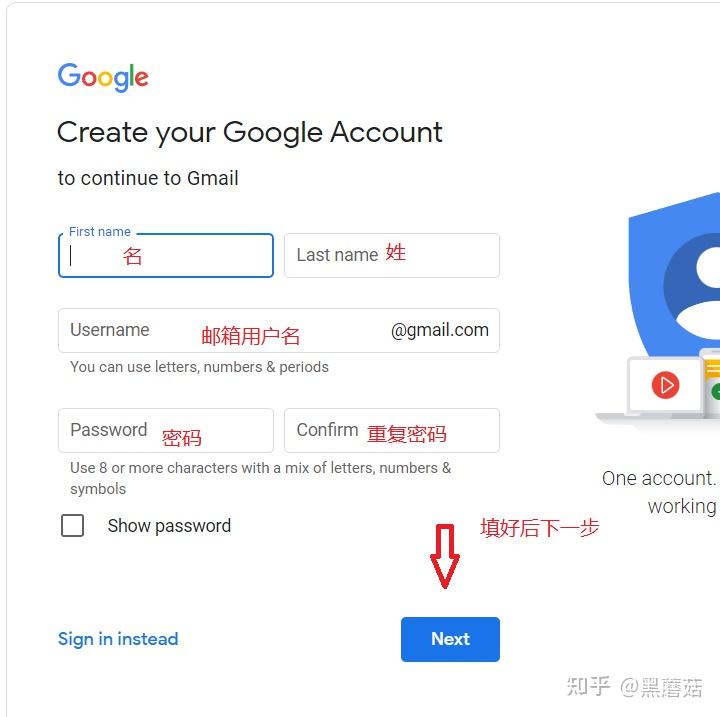Click the yellow icon above the green one
The height and width of the screenshot is (717, 720).
713,369
